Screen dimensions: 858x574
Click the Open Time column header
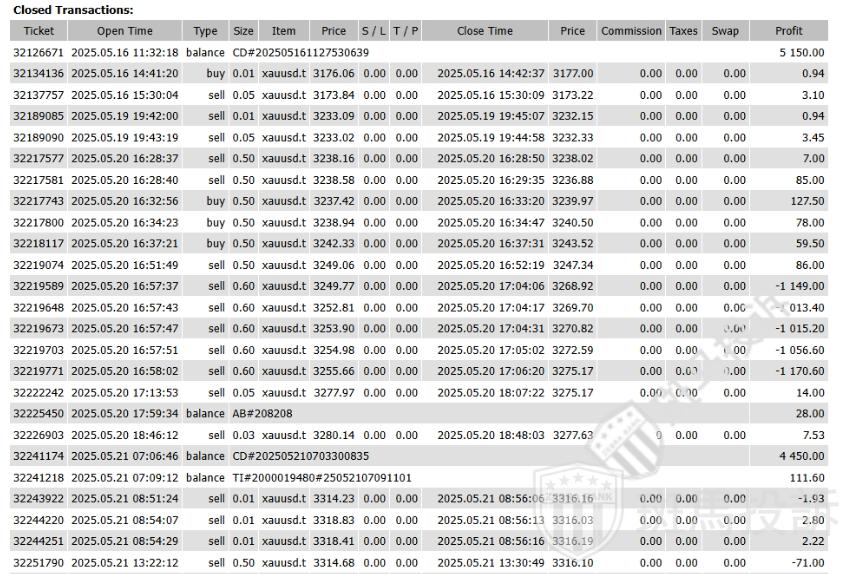pyautogui.click(x=125, y=31)
